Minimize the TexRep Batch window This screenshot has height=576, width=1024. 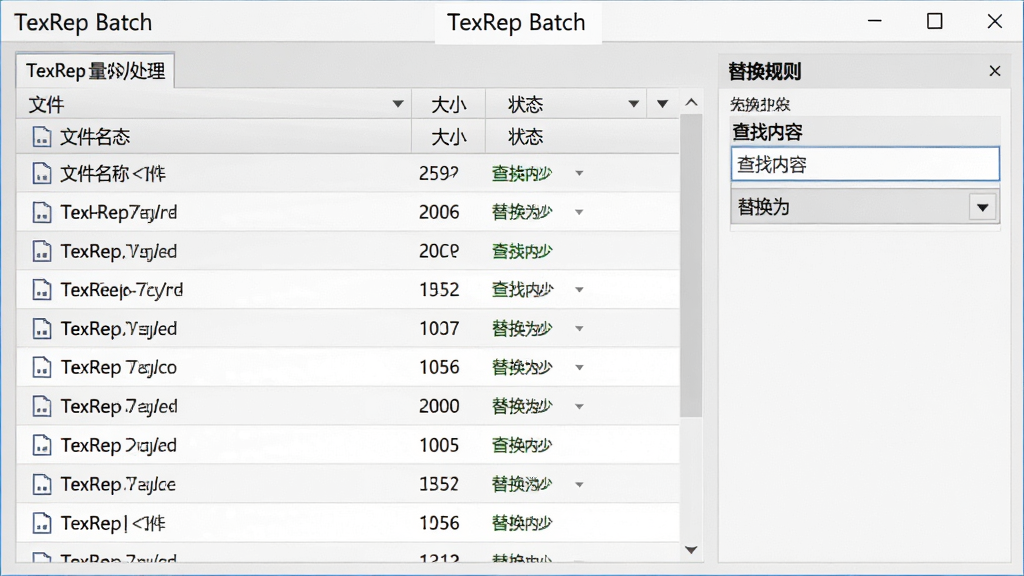[874, 22]
